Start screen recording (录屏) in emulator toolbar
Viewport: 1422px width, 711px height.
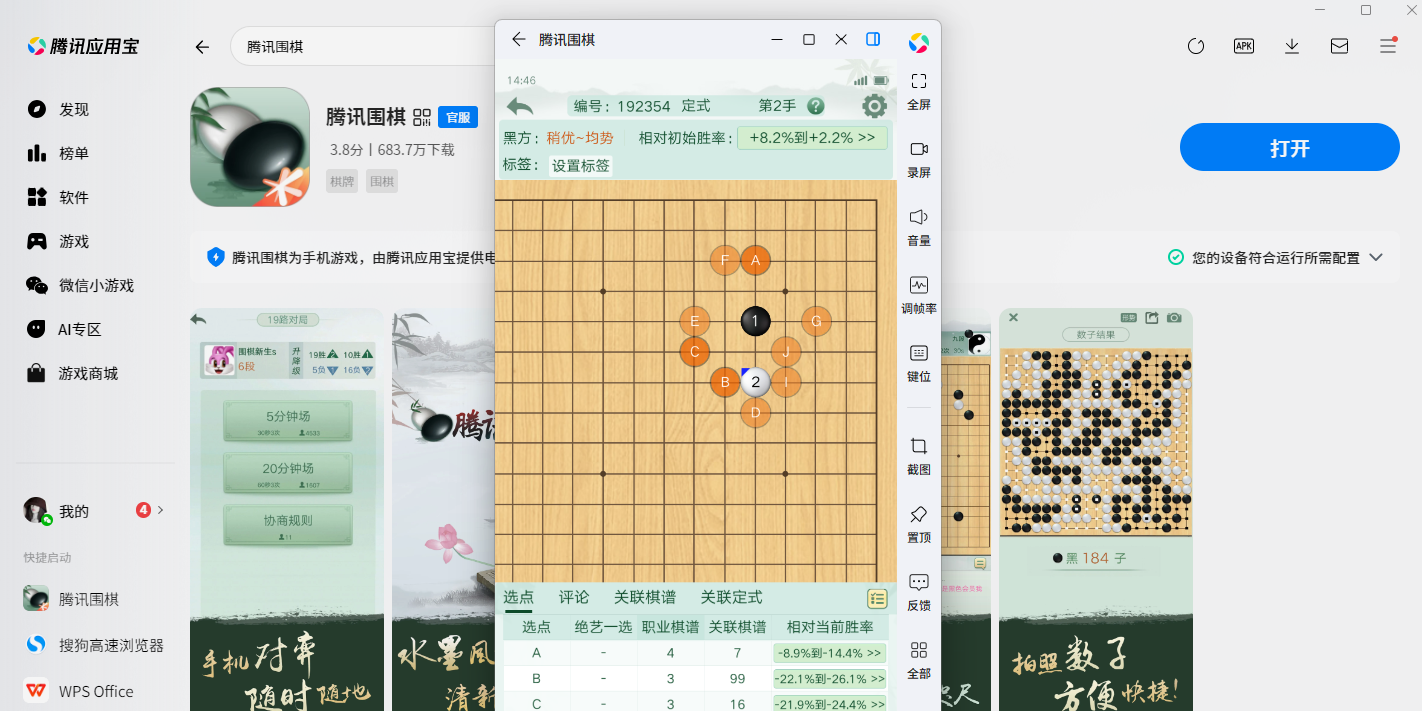(918, 159)
